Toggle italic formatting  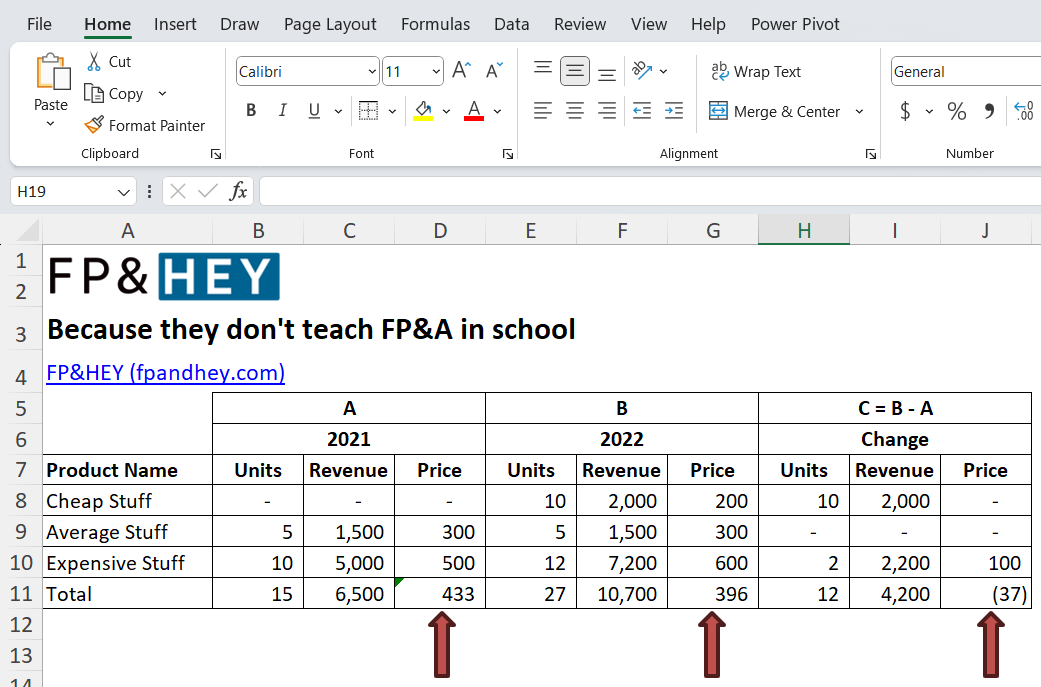(x=282, y=110)
